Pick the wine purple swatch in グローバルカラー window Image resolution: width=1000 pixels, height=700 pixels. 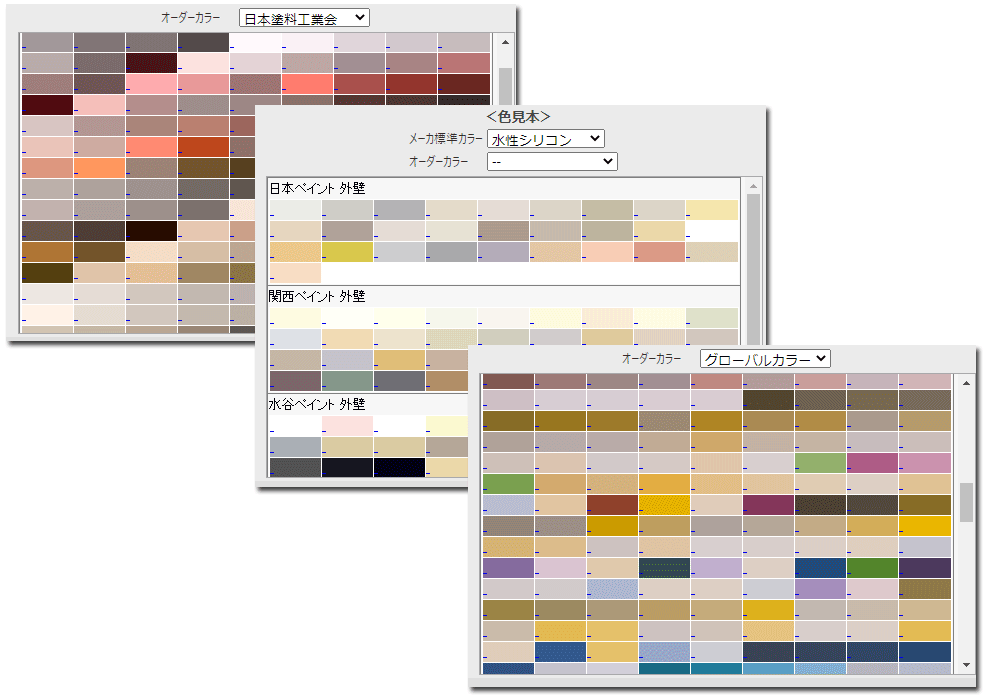pyautogui.click(x=768, y=505)
